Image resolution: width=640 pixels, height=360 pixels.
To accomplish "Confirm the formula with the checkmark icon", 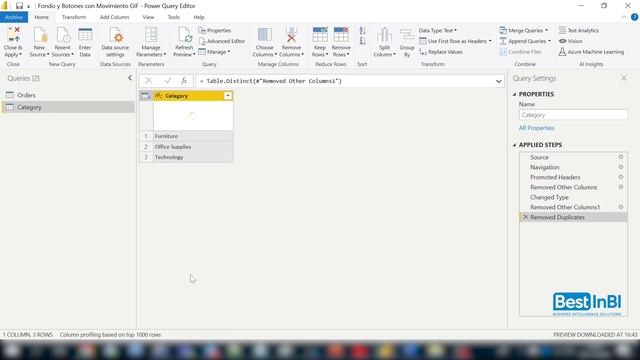I will [x=167, y=81].
